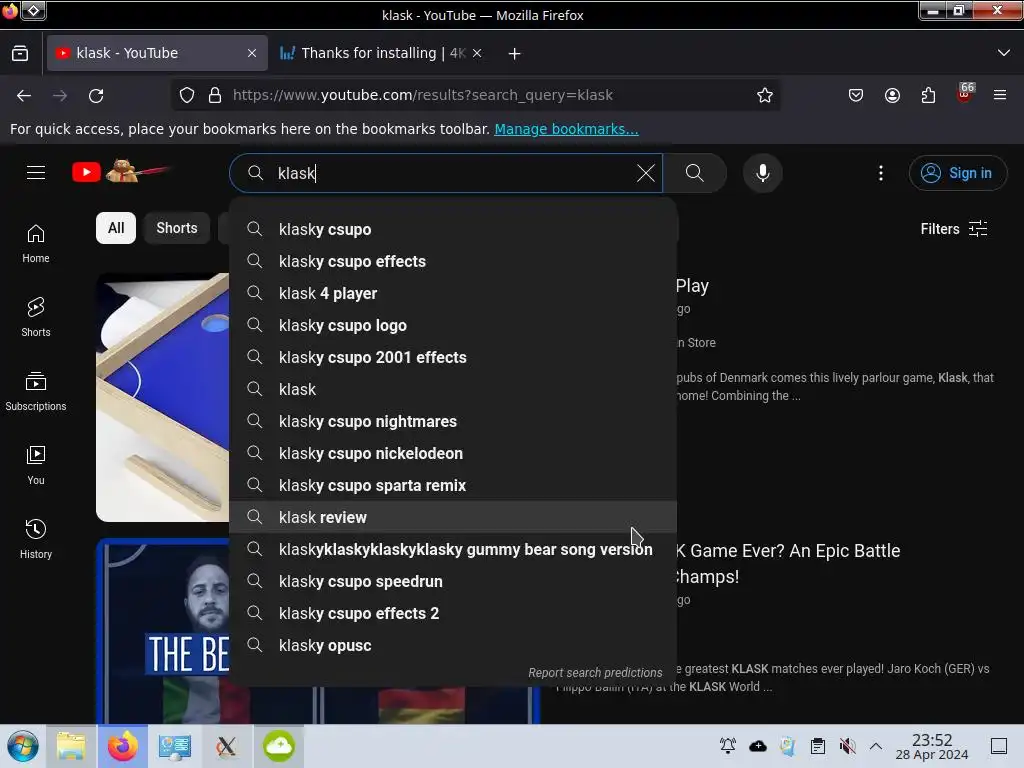Open the Start menu orb
Image resolution: width=1024 pixels, height=768 pixels.
pyautogui.click(x=23, y=746)
